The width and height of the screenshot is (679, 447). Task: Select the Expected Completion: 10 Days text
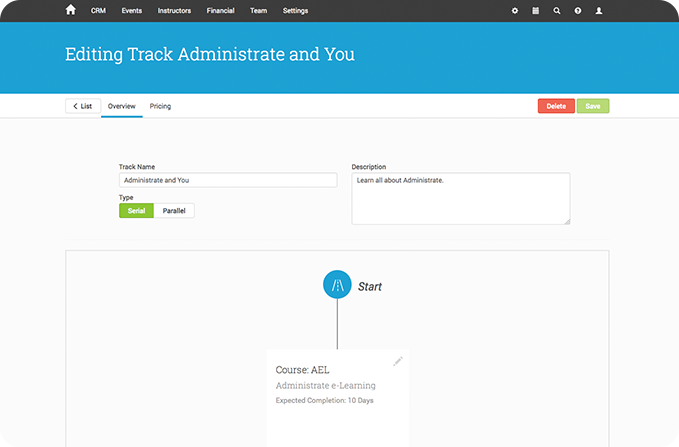click(x=324, y=400)
